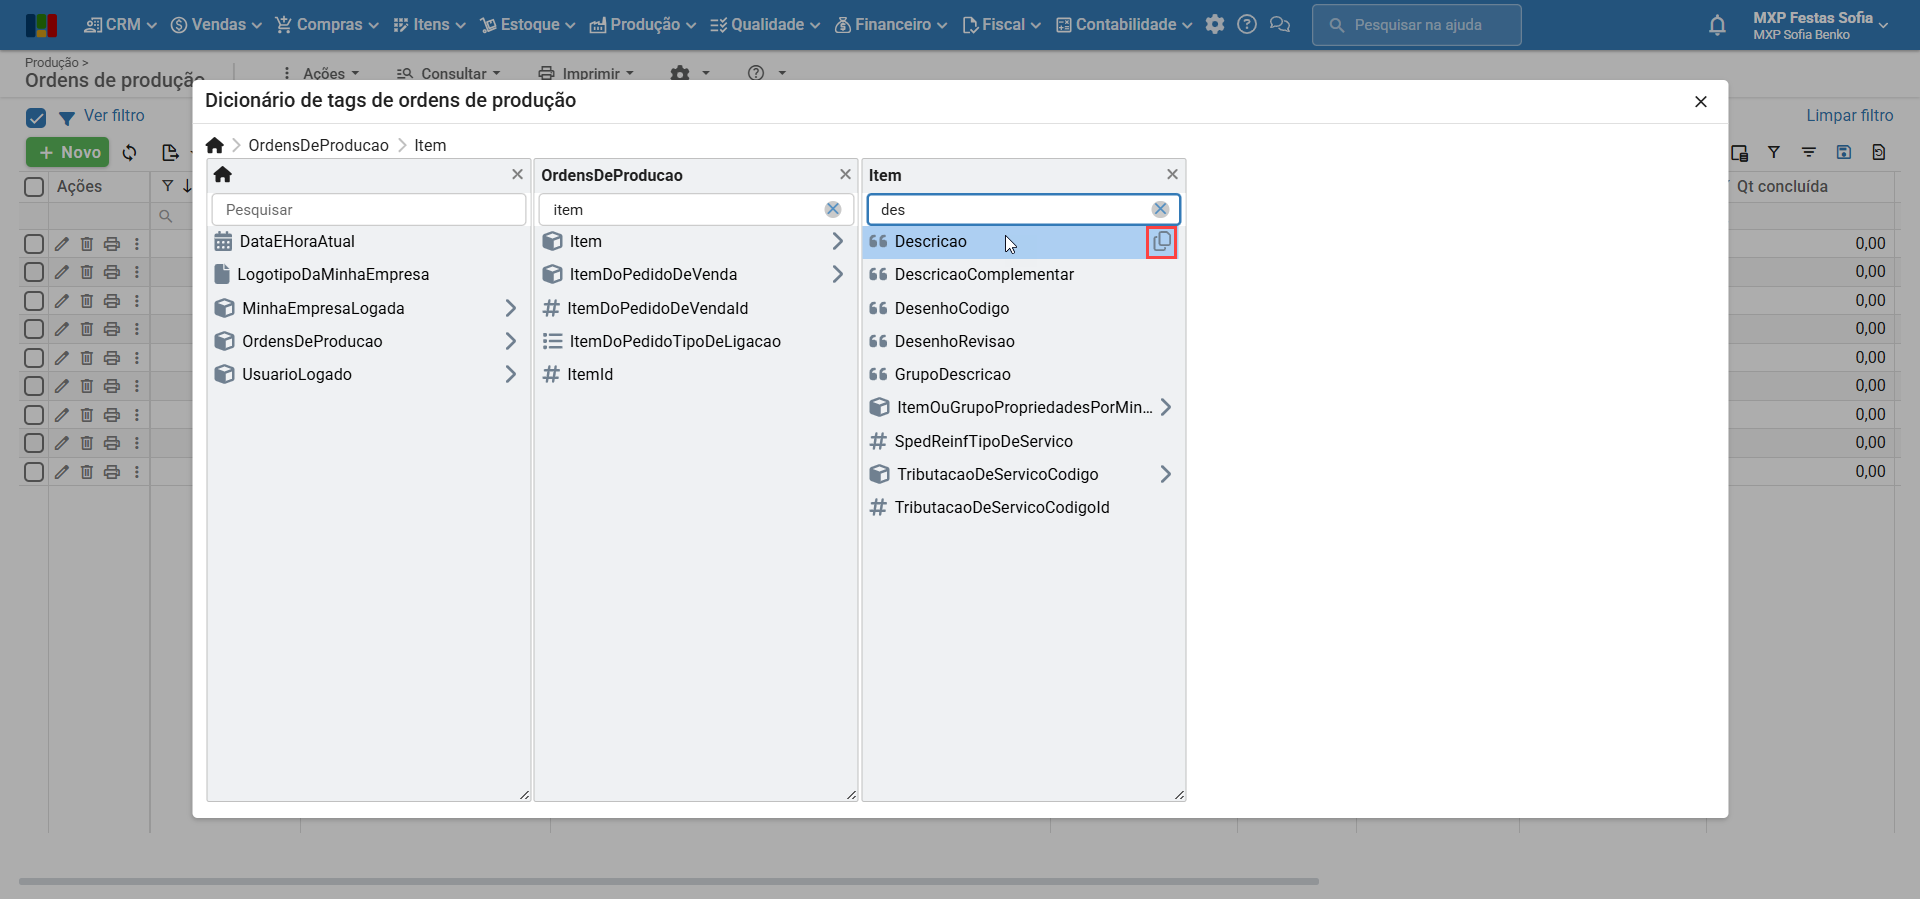Copy the Descricao tag
Viewport: 1920px width, 899px height.
coord(1161,242)
